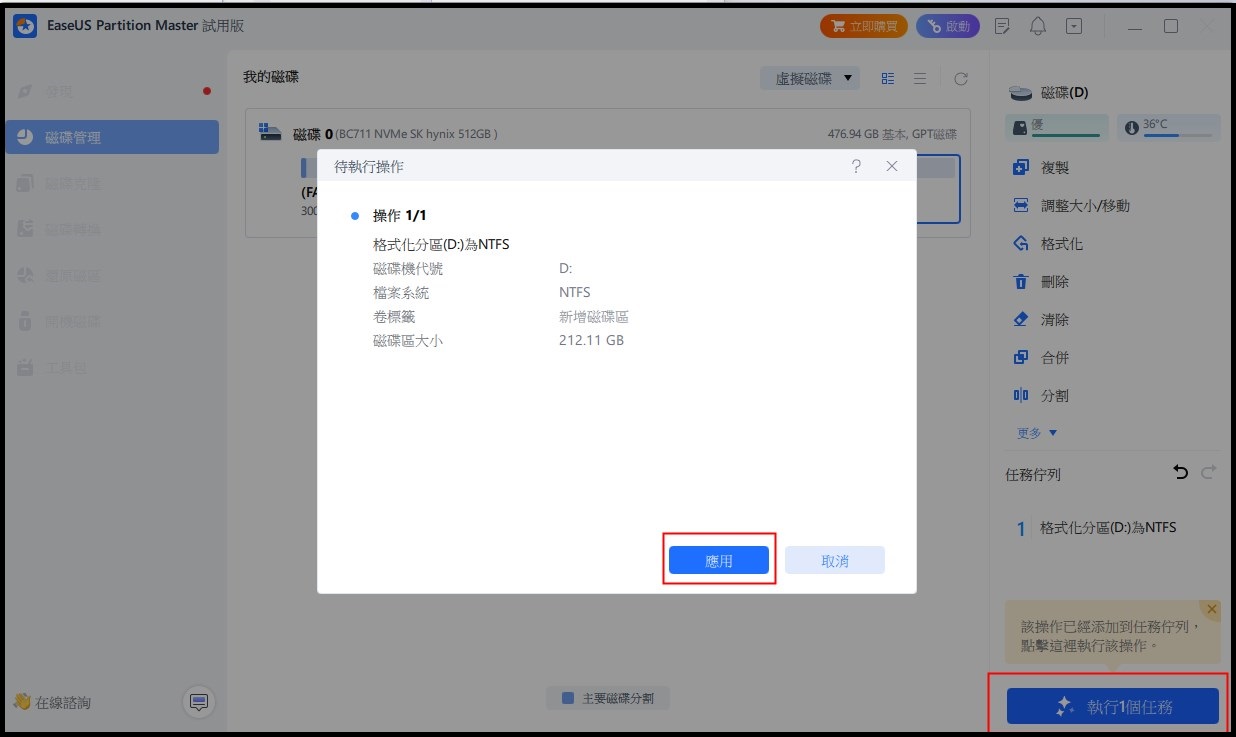Screen dimensions: 1236x737
Task: Undo the queued task with undo arrow
Action: (1181, 472)
